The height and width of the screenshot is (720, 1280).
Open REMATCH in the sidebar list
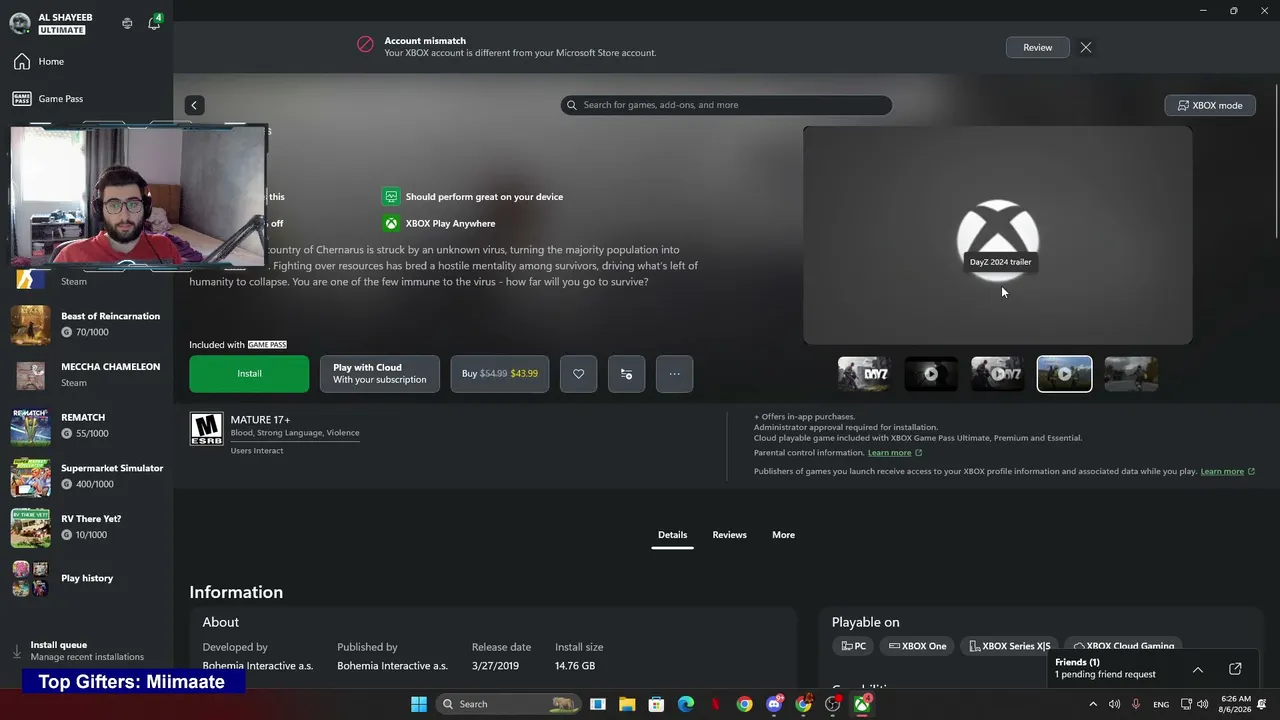(x=87, y=425)
